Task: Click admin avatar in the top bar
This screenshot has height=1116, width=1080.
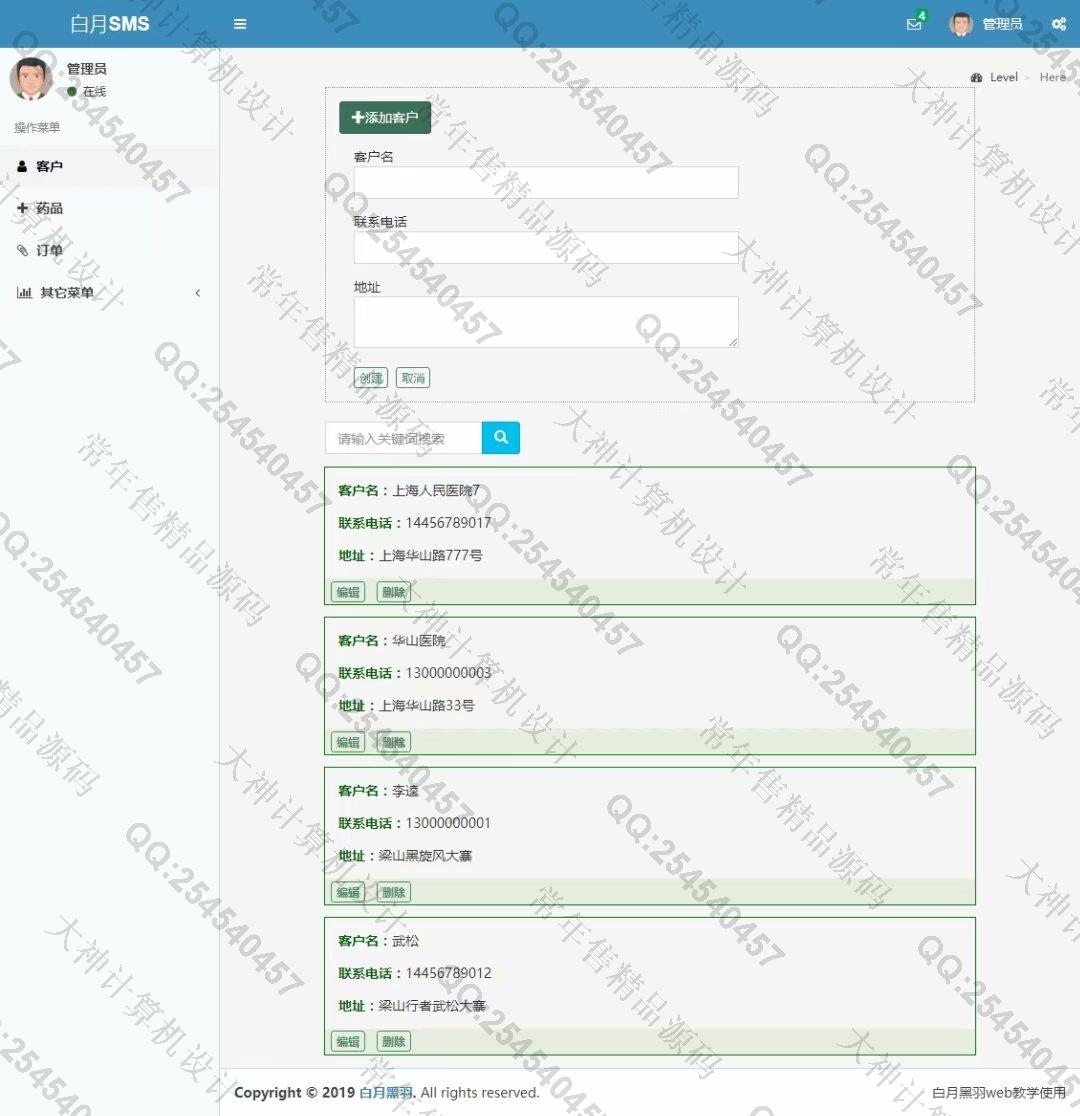Action: [x=961, y=24]
